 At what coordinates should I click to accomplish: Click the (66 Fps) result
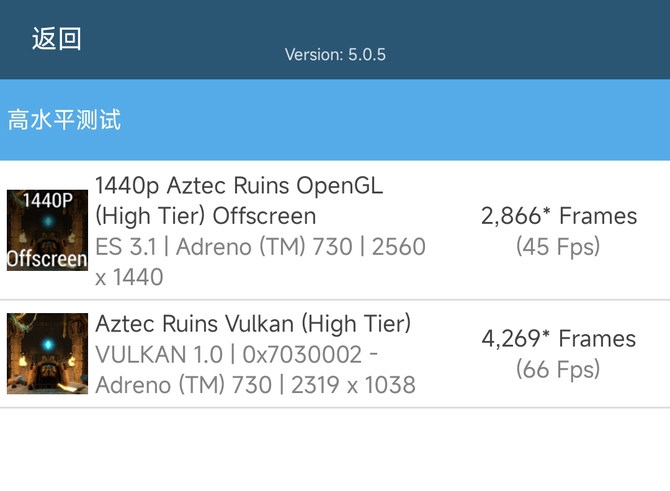(558, 369)
